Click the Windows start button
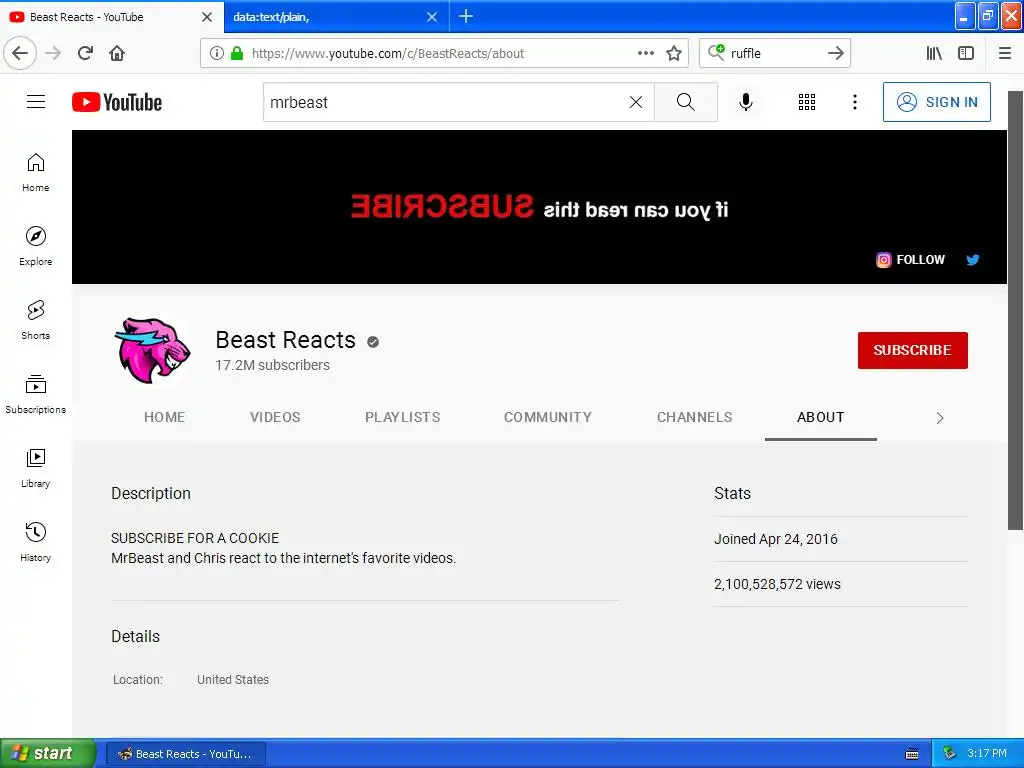 click(48, 753)
